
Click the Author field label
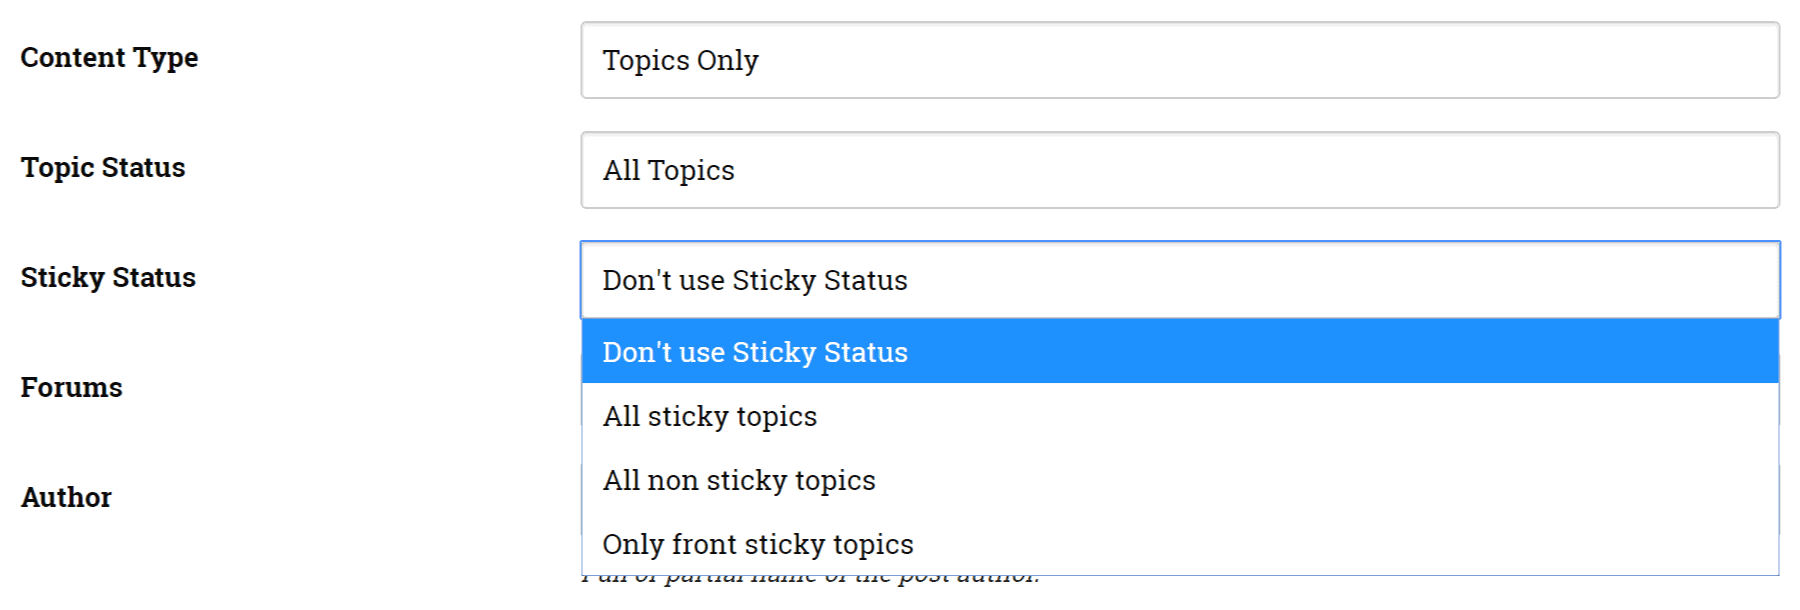coord(66,497)
